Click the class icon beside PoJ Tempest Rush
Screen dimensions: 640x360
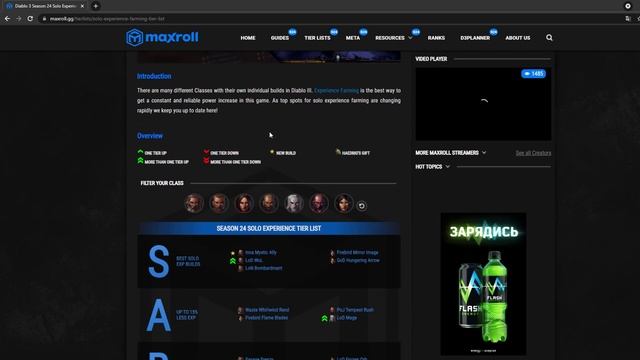tap(332, 310)
